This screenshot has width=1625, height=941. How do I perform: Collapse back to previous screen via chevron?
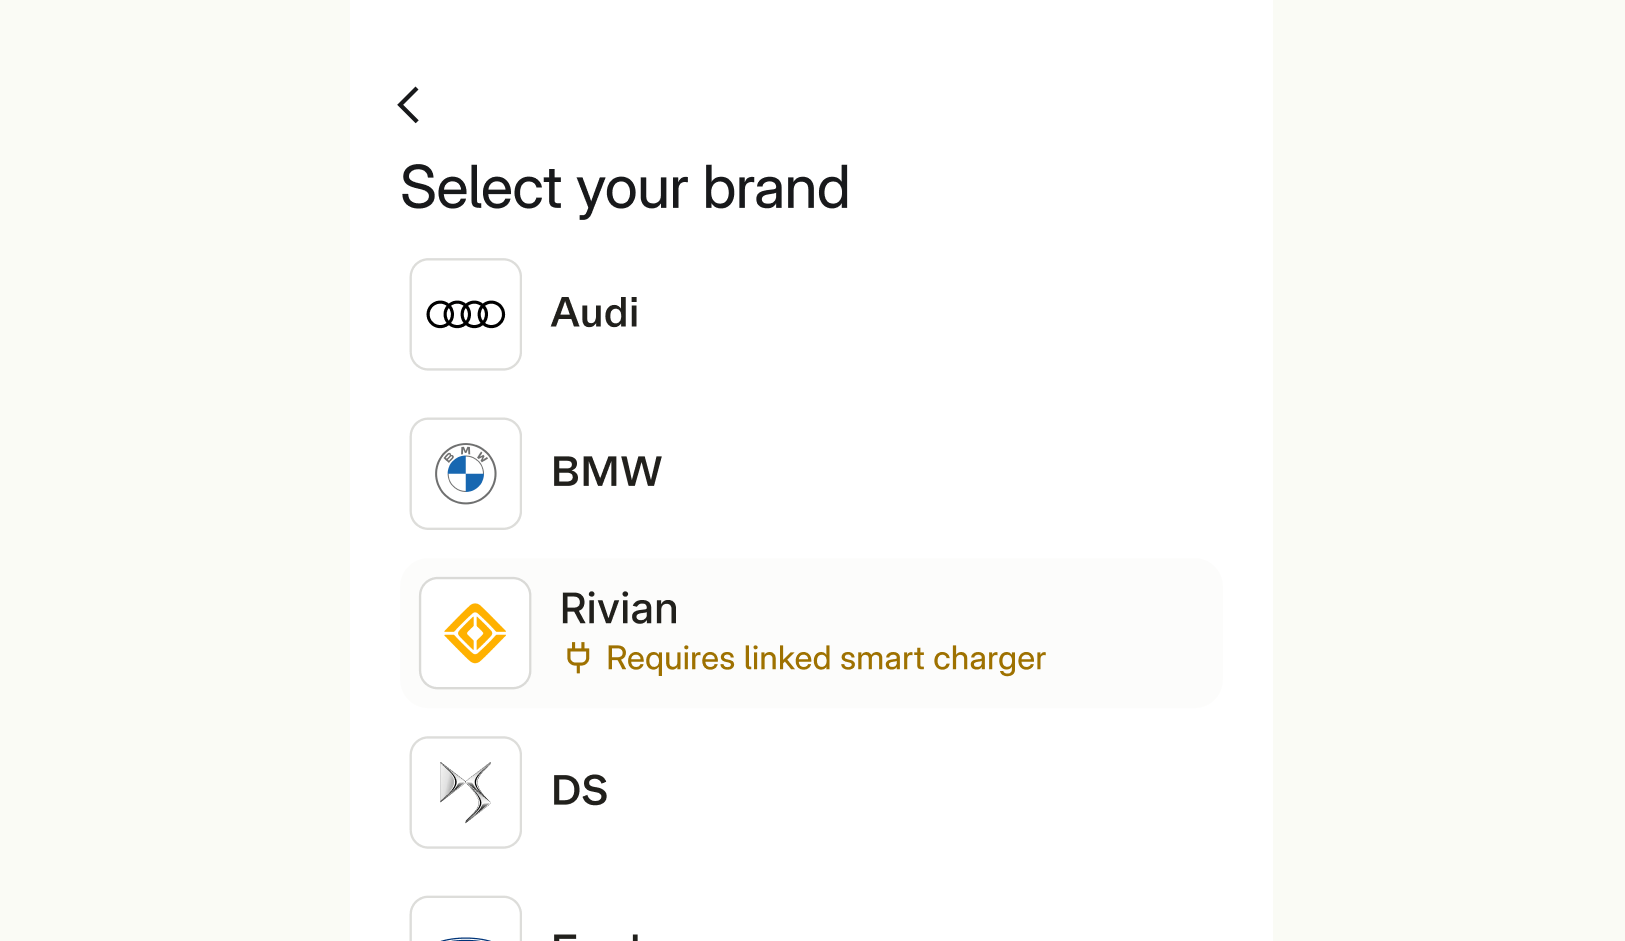[408, 104]
